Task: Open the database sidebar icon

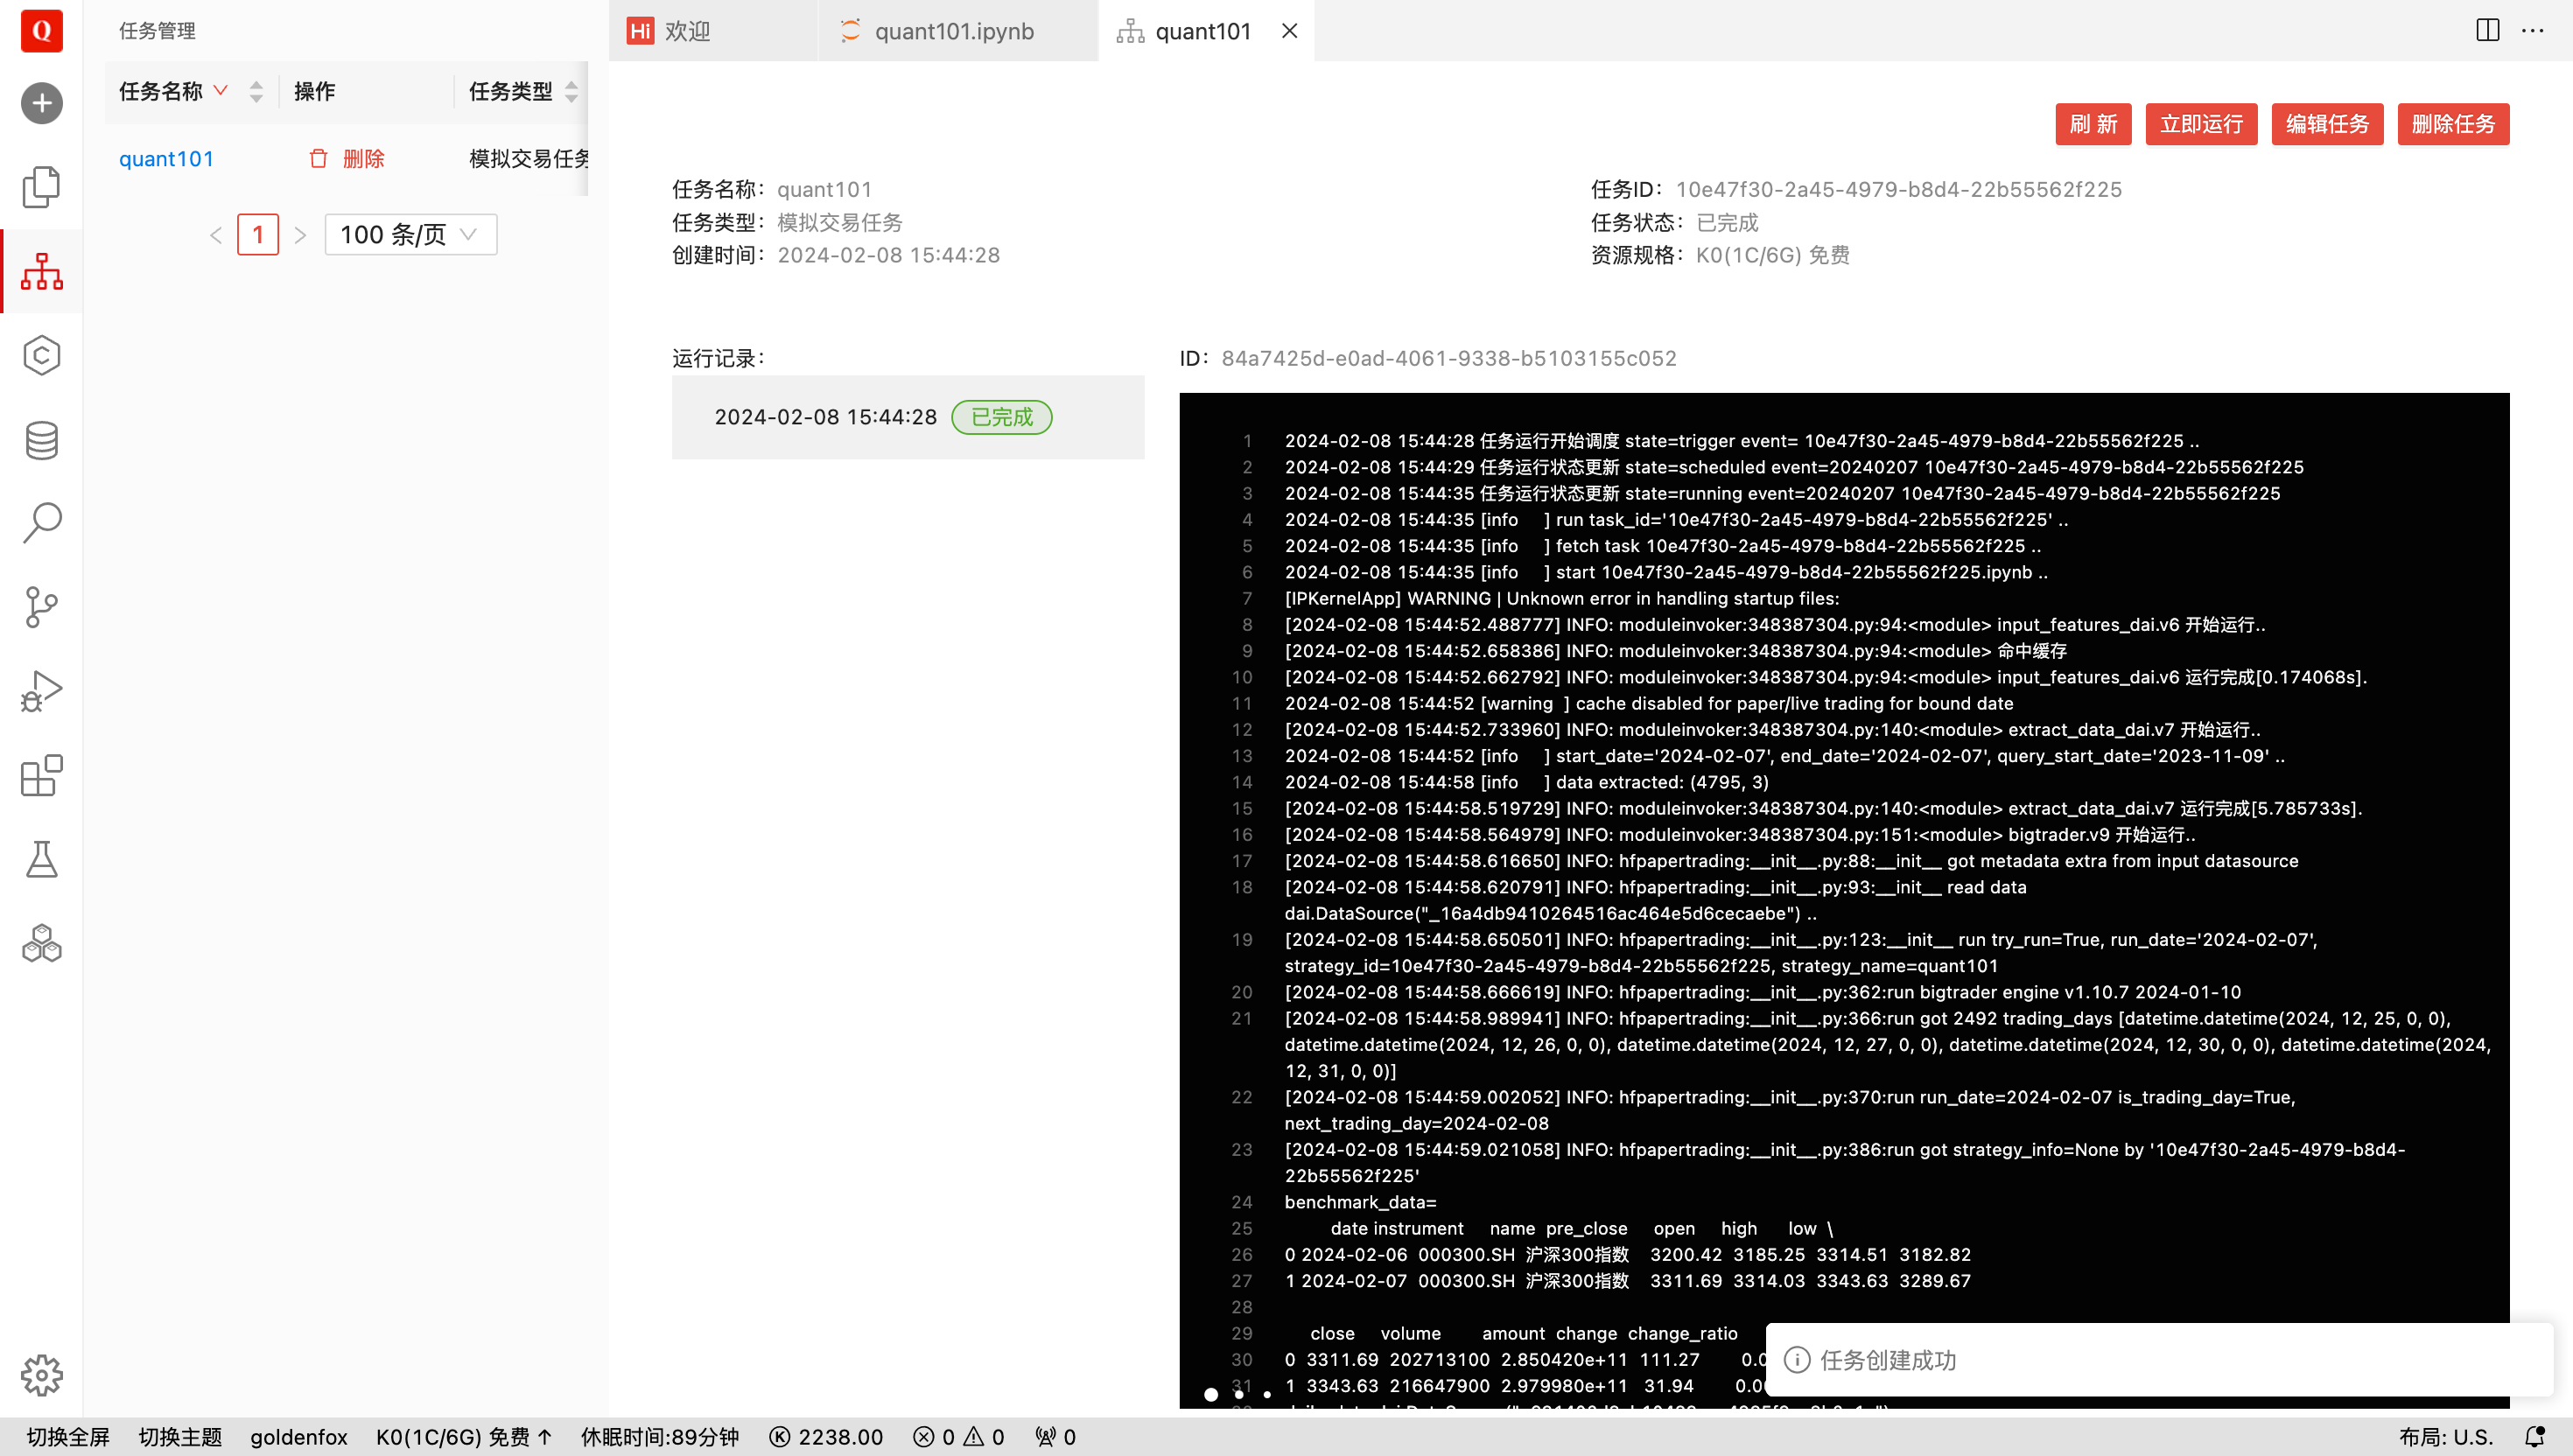Action: [41, 440]
